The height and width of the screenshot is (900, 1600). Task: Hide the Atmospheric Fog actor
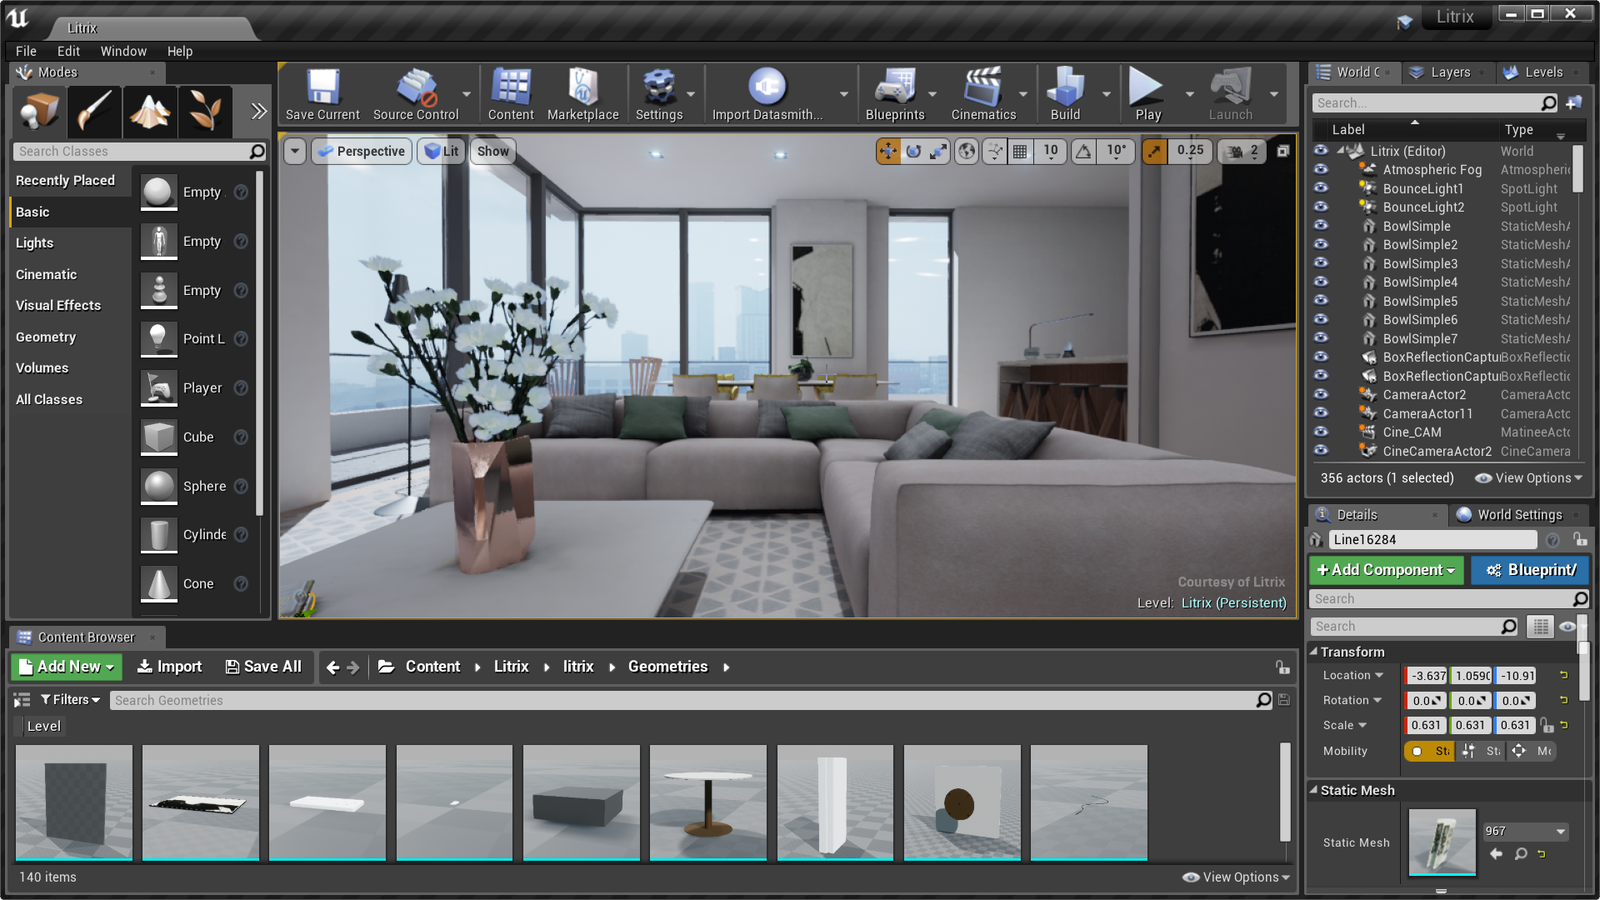point(1322,169)
